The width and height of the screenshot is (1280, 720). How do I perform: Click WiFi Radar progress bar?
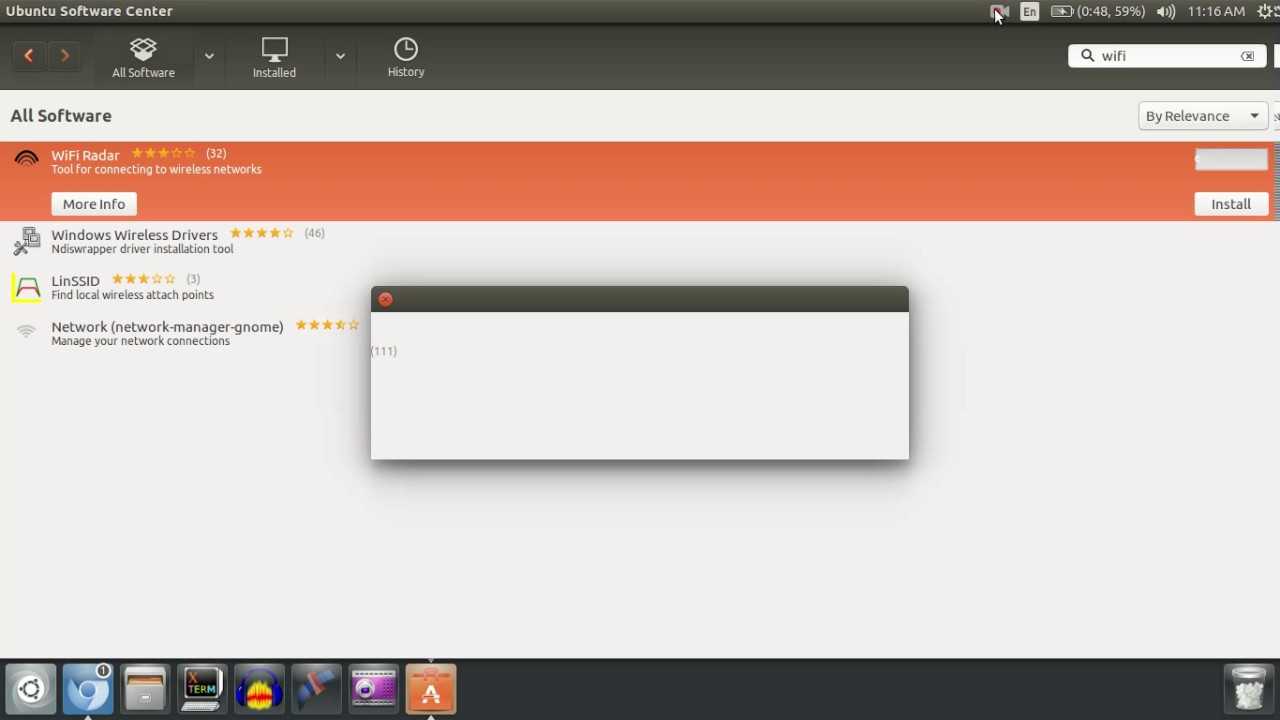click(1231, 159)
